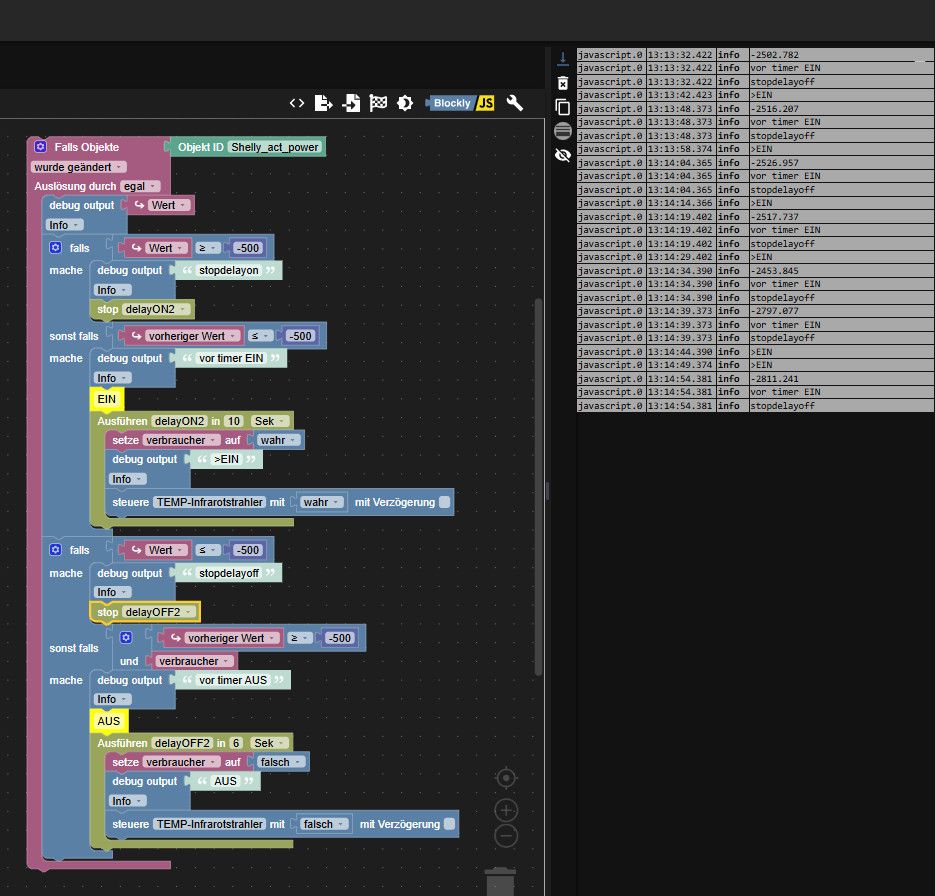Open the wrench settings icon
The width and height of the screenshot is (935, 896).
(x=515, y=103)
